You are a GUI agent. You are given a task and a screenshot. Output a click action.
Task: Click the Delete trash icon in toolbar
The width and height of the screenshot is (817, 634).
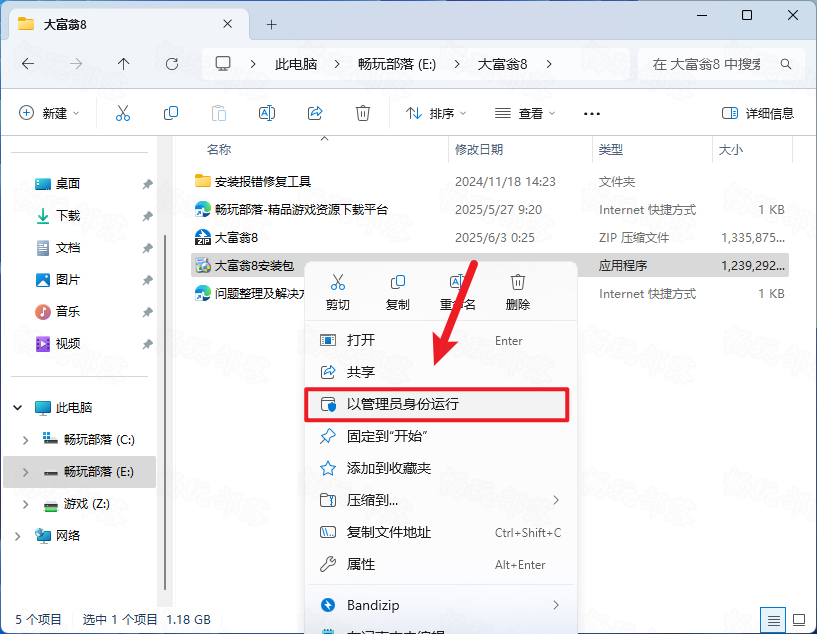(x=363, y=113)
